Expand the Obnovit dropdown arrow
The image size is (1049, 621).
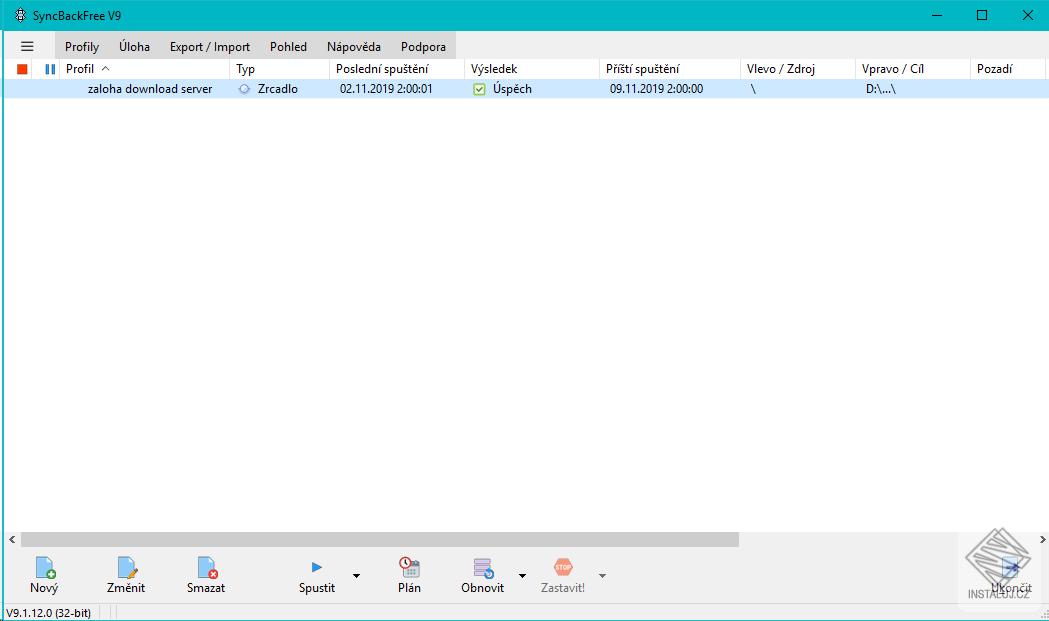pos(522,575)
